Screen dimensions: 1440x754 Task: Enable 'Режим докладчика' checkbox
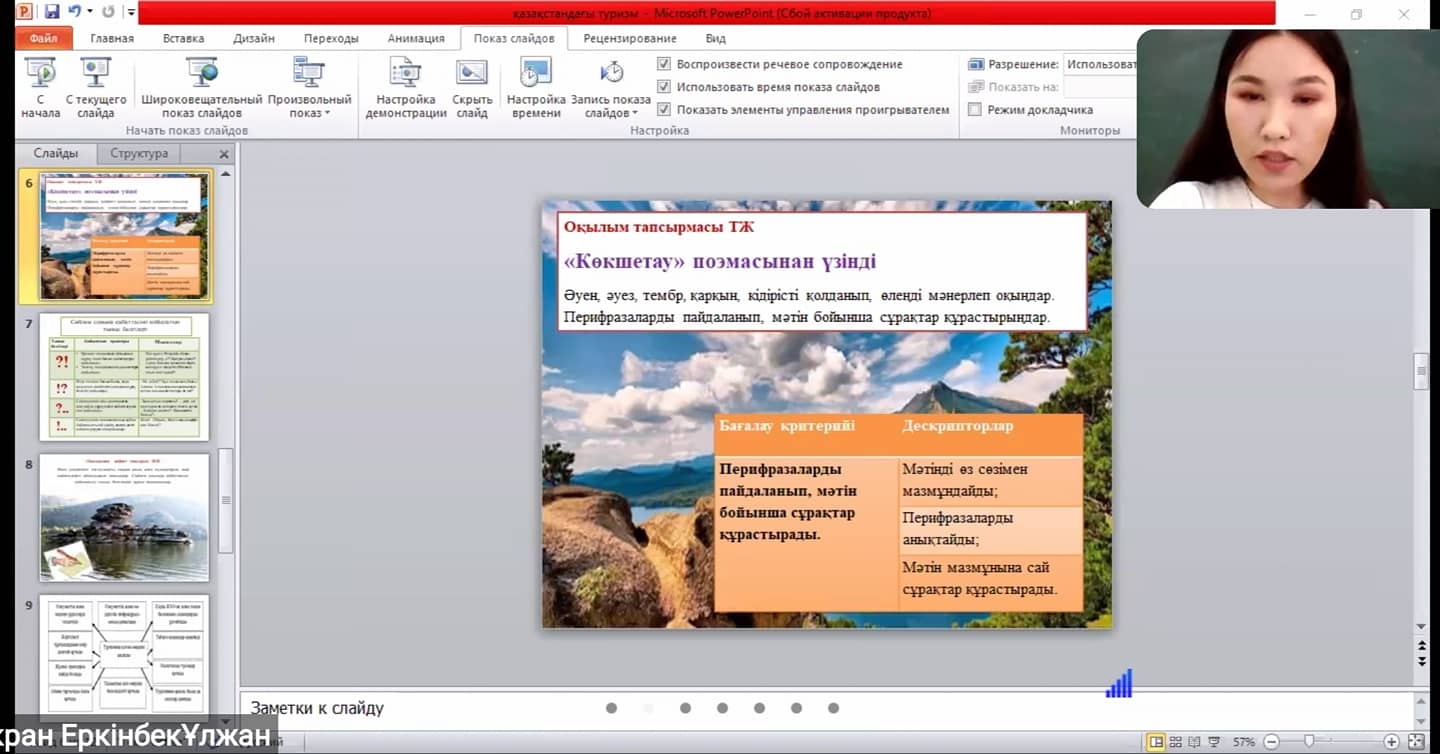pos(975,110)
